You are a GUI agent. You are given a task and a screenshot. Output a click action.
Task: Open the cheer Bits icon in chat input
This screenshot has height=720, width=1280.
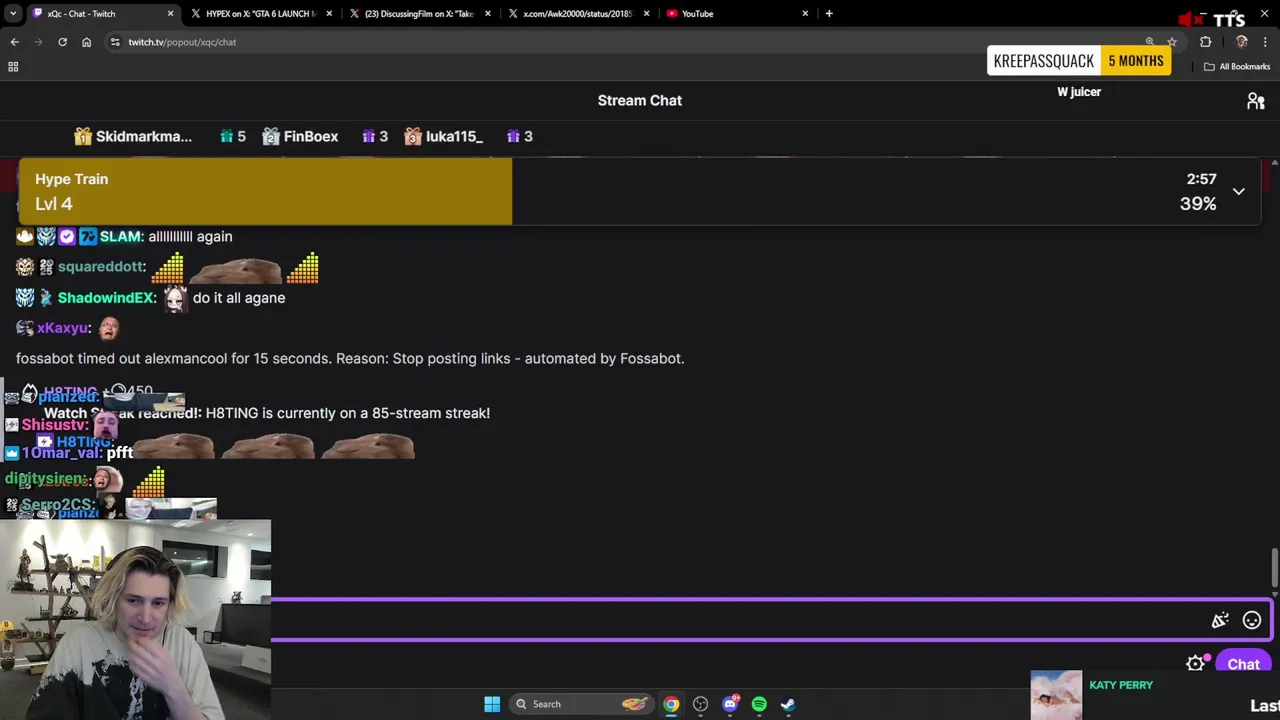(x=1220, y=621)
